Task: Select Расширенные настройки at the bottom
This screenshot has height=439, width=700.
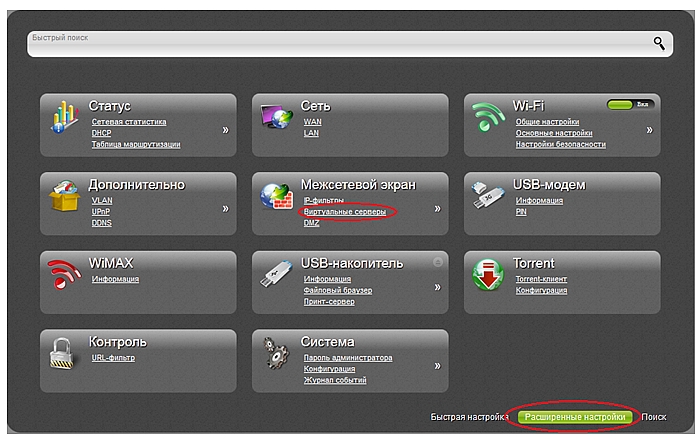Action: point(577,417)
